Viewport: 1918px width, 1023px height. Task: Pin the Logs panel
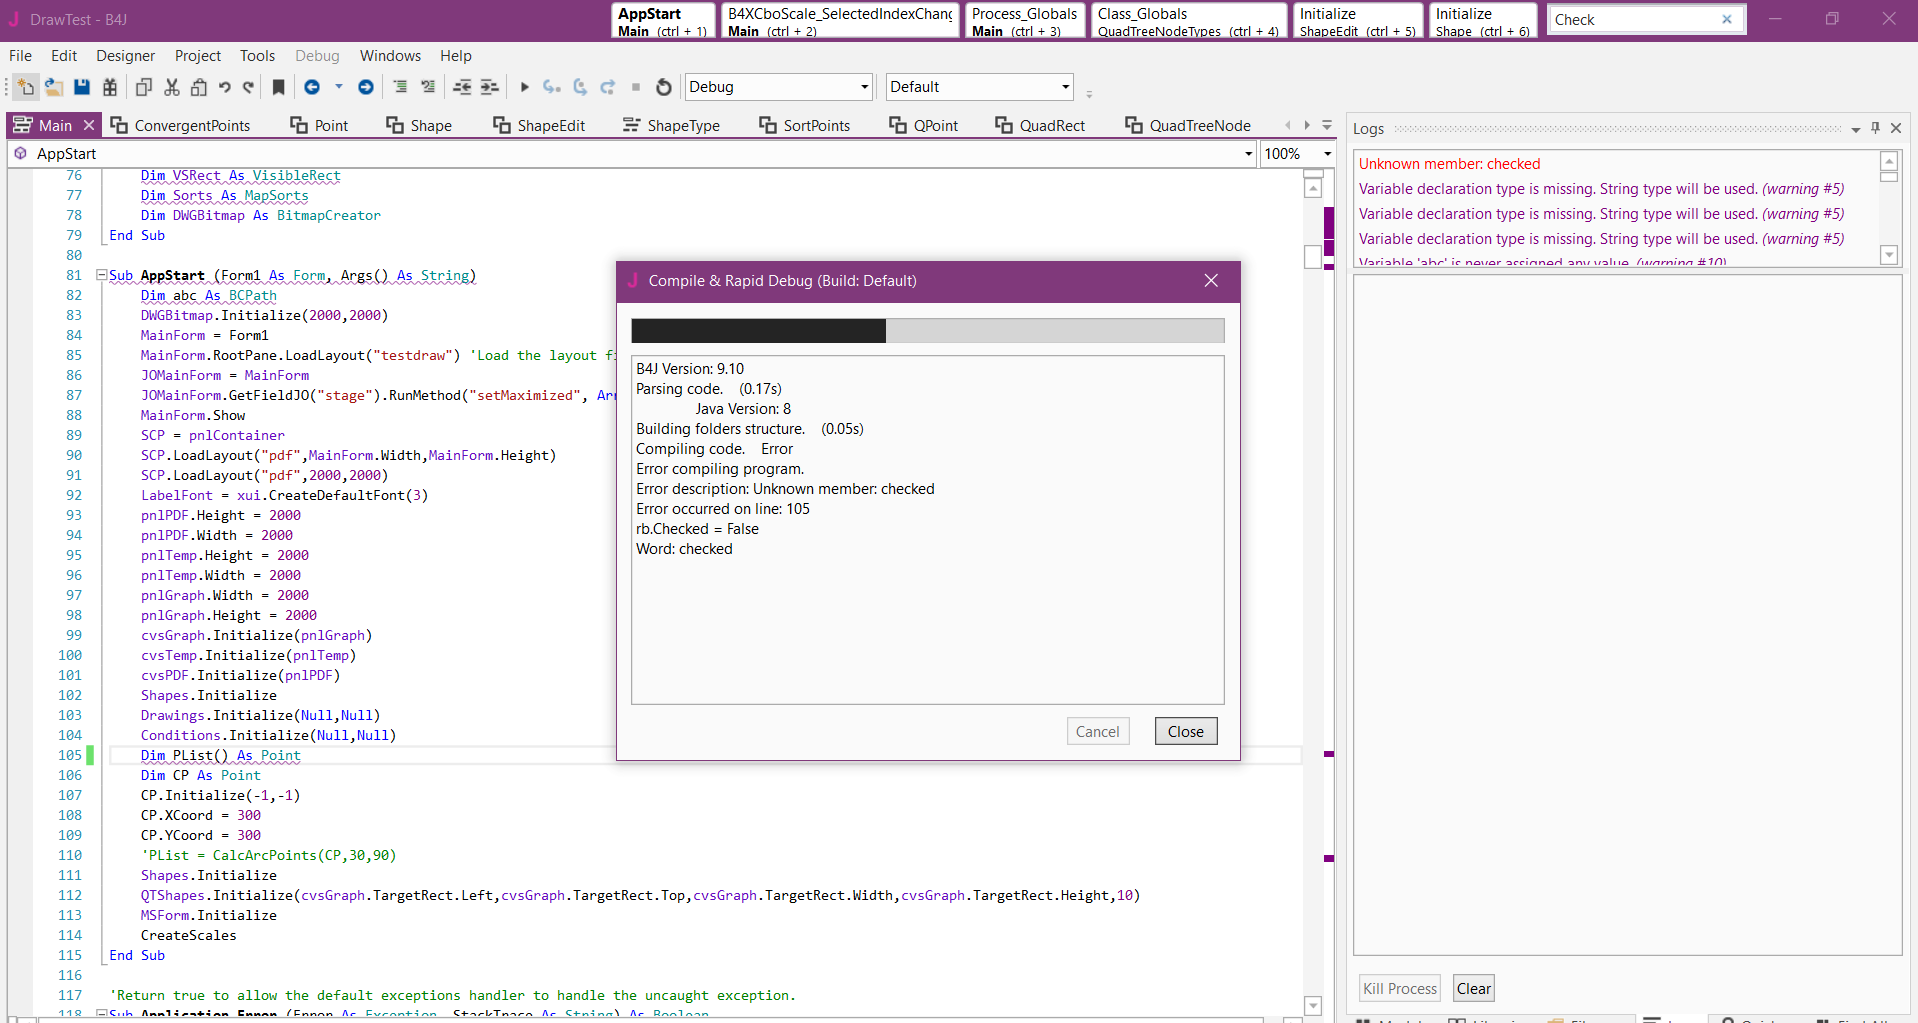click(x=1875, y=128)
